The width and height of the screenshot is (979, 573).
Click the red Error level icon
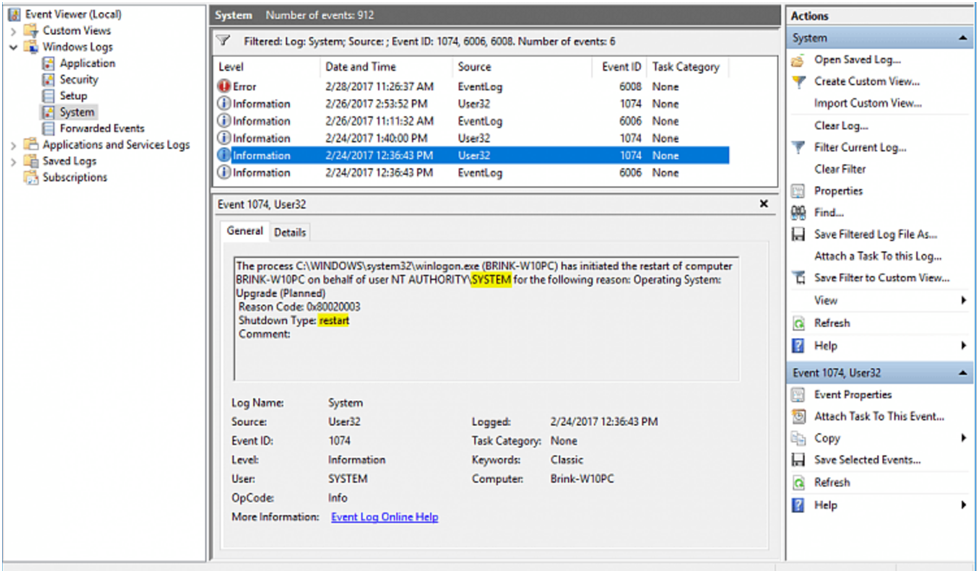(x=224, y=86)
